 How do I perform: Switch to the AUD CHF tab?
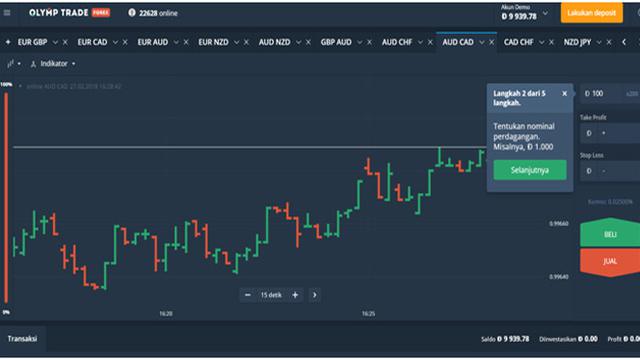click(397, 42)
